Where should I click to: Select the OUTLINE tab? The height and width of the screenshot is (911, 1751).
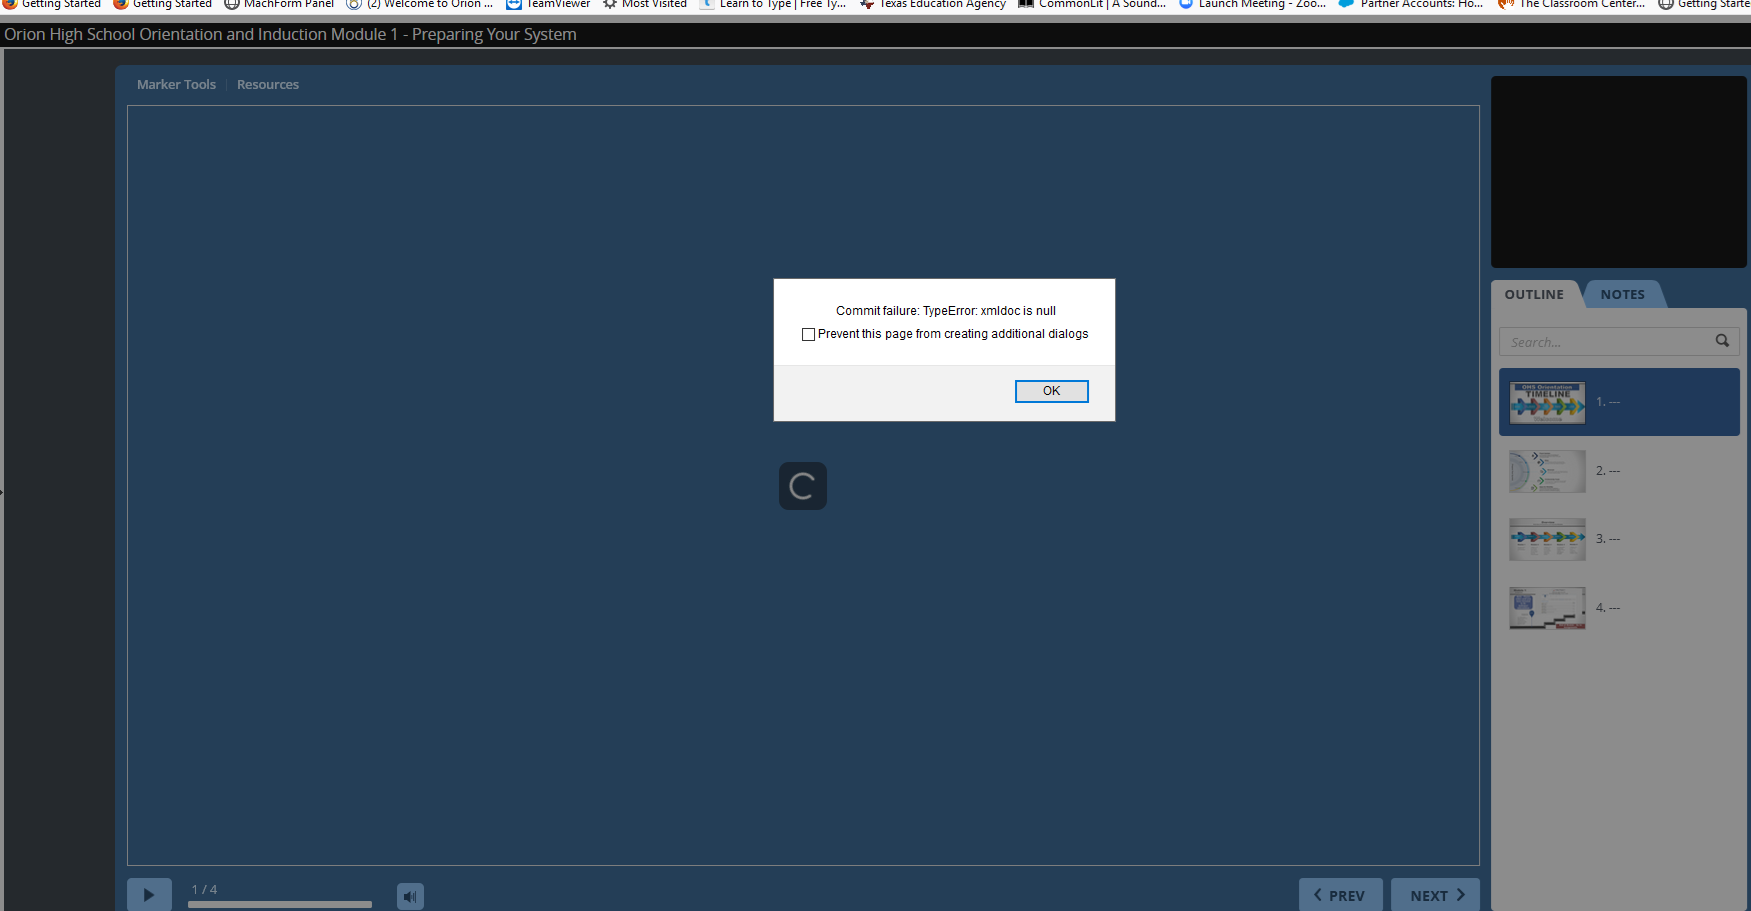point(1534,294)
